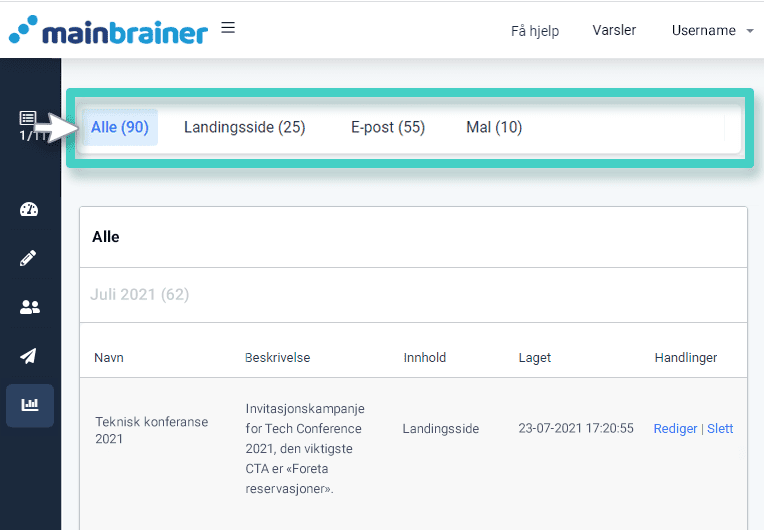Image resolution: width=764 pixels, height=530 pixels.
Task: Select the Teknisk konferanse 2021 name cell
Action: (x=152, y=430)
